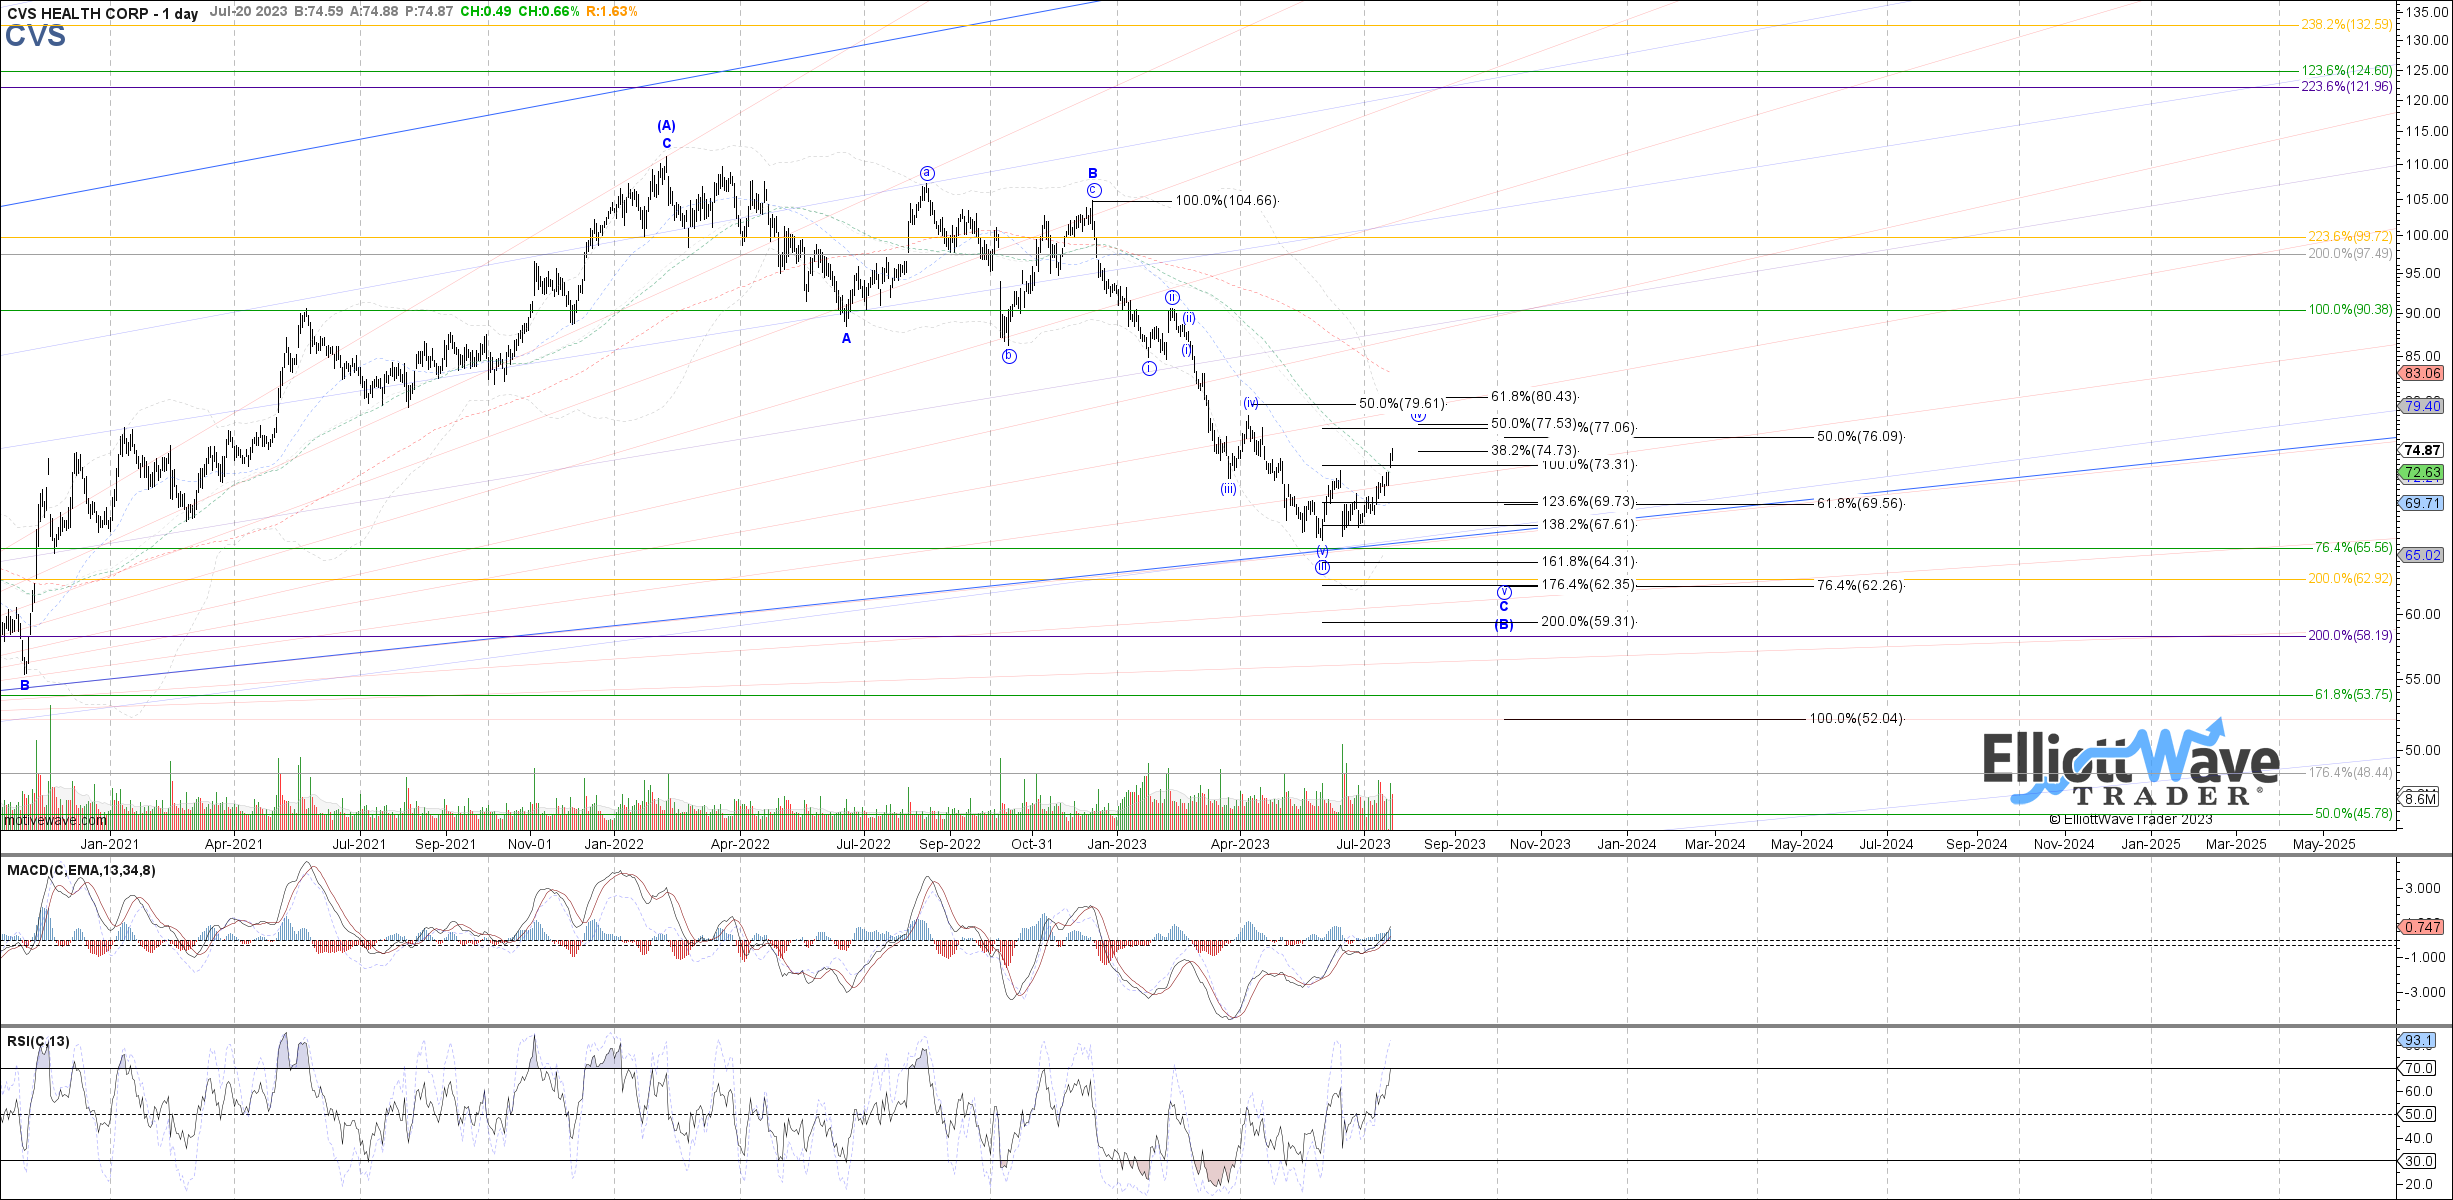Select the large CVS ticker label

pyautogui.click(x=35, y=37)
